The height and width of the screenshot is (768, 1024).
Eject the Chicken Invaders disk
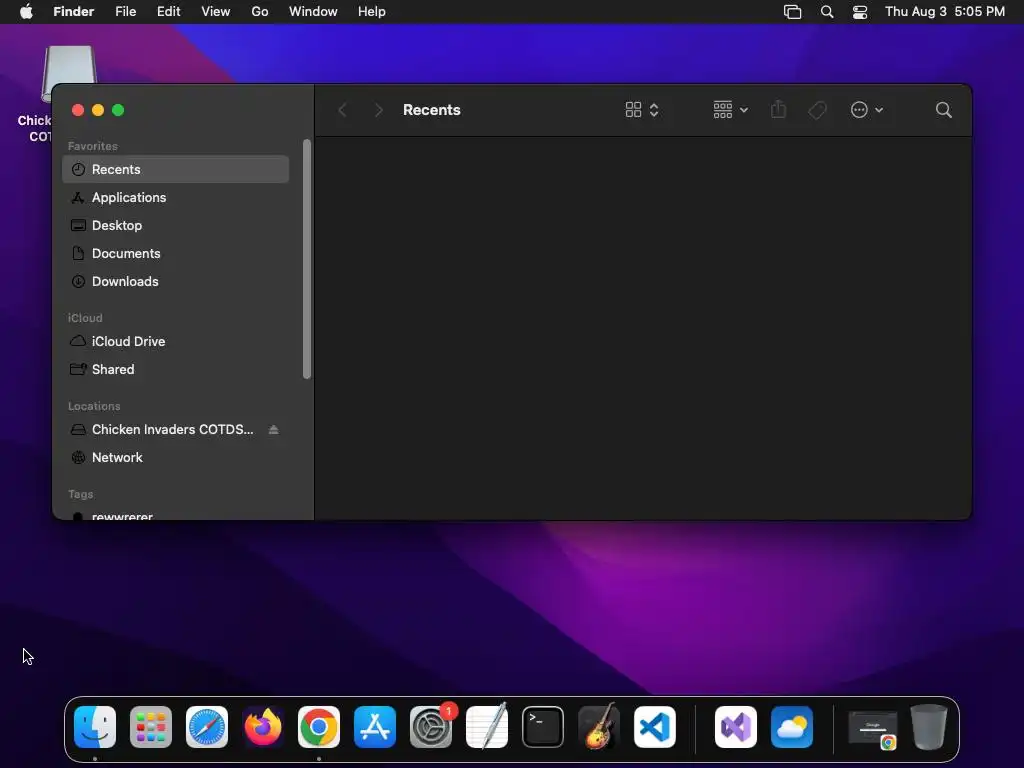click(x=274, y=430)
